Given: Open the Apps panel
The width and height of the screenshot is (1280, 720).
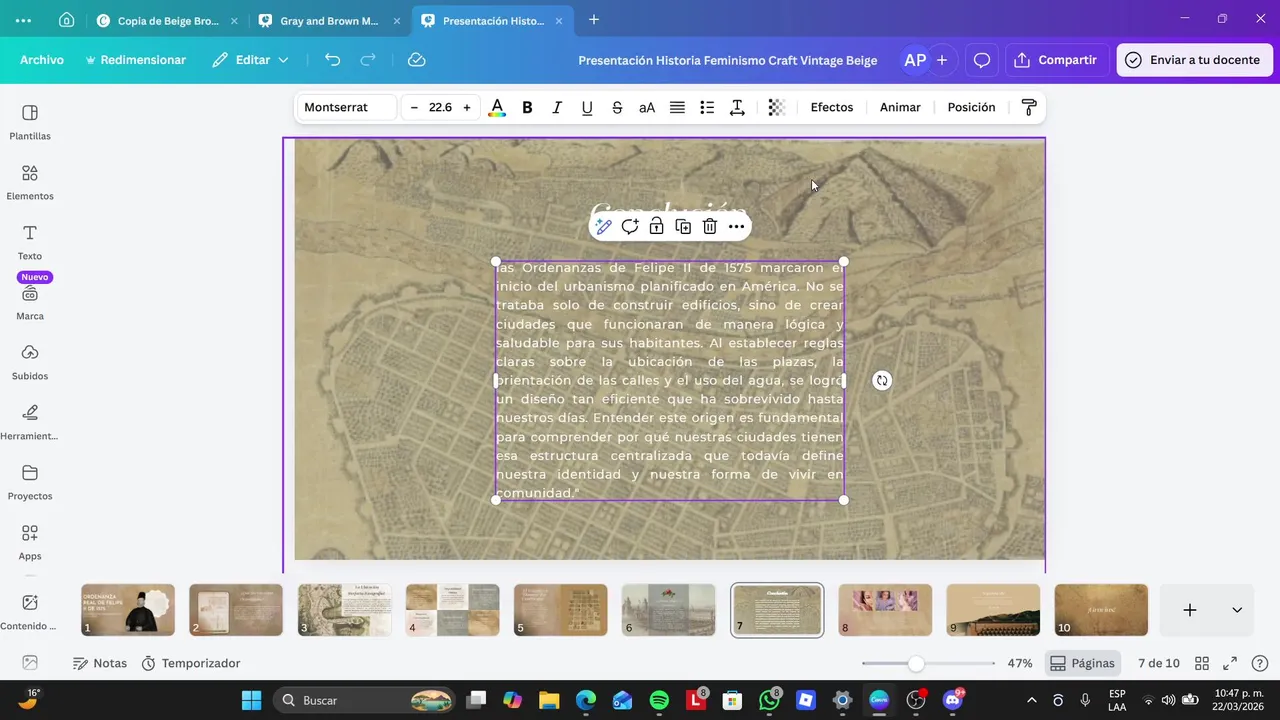Looking at the screenshot, I should click(x=30, y=542).
